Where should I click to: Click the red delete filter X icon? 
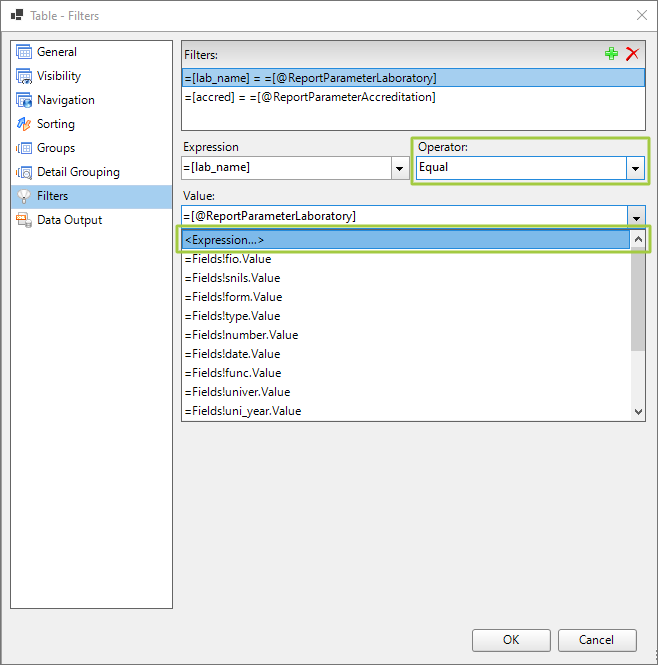pos(632,55)
